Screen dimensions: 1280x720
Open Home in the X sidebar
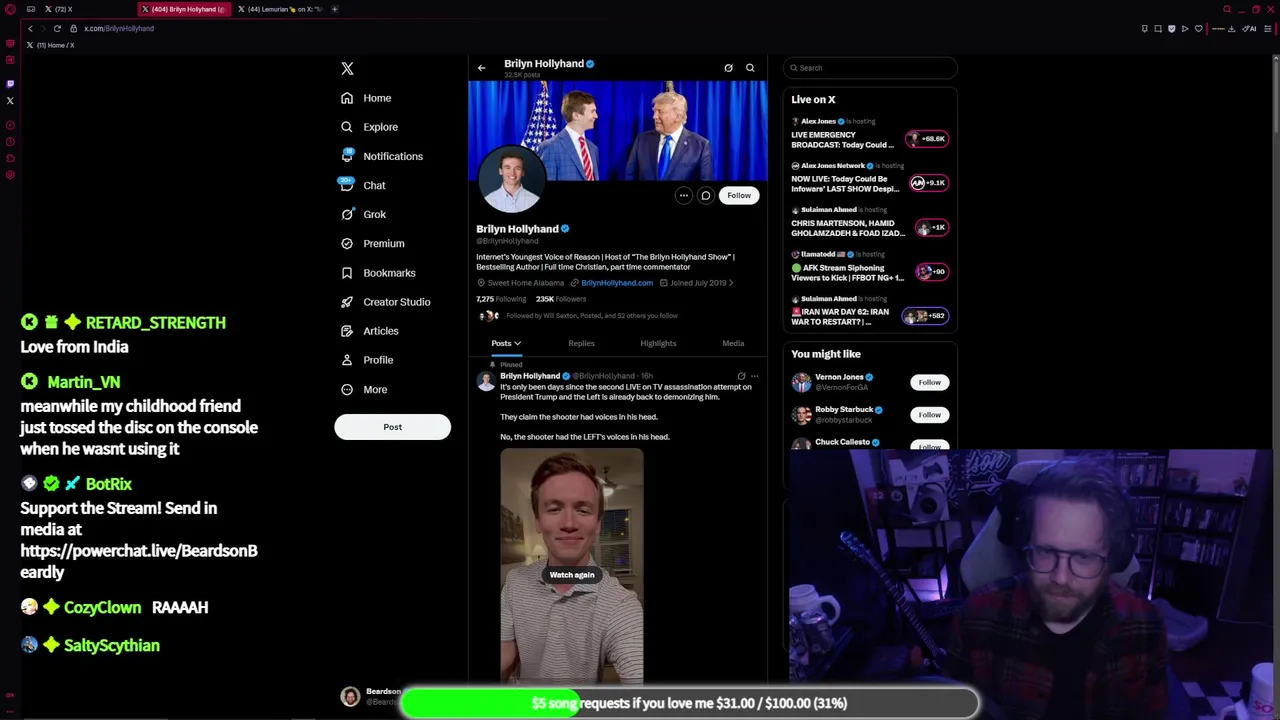click(x=365, y=98)
